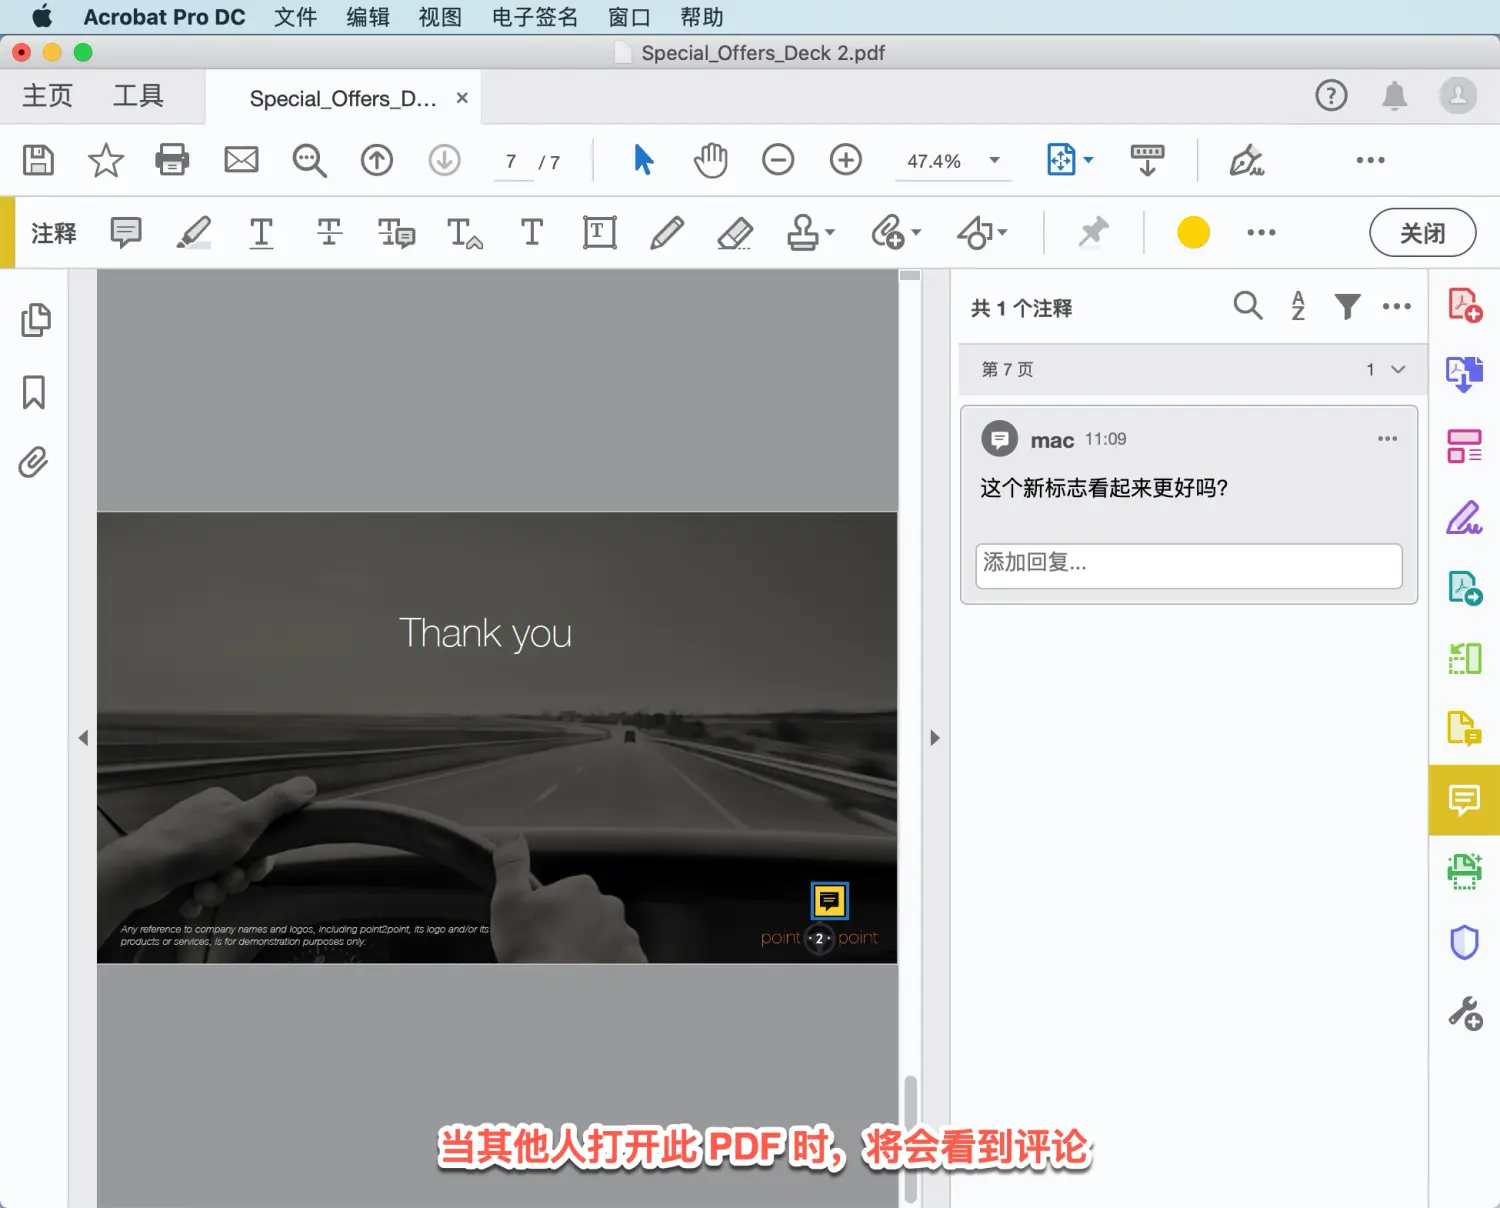1500x1208 pixels.
Task: Print the document using printer icon
Action: (172, 160)
